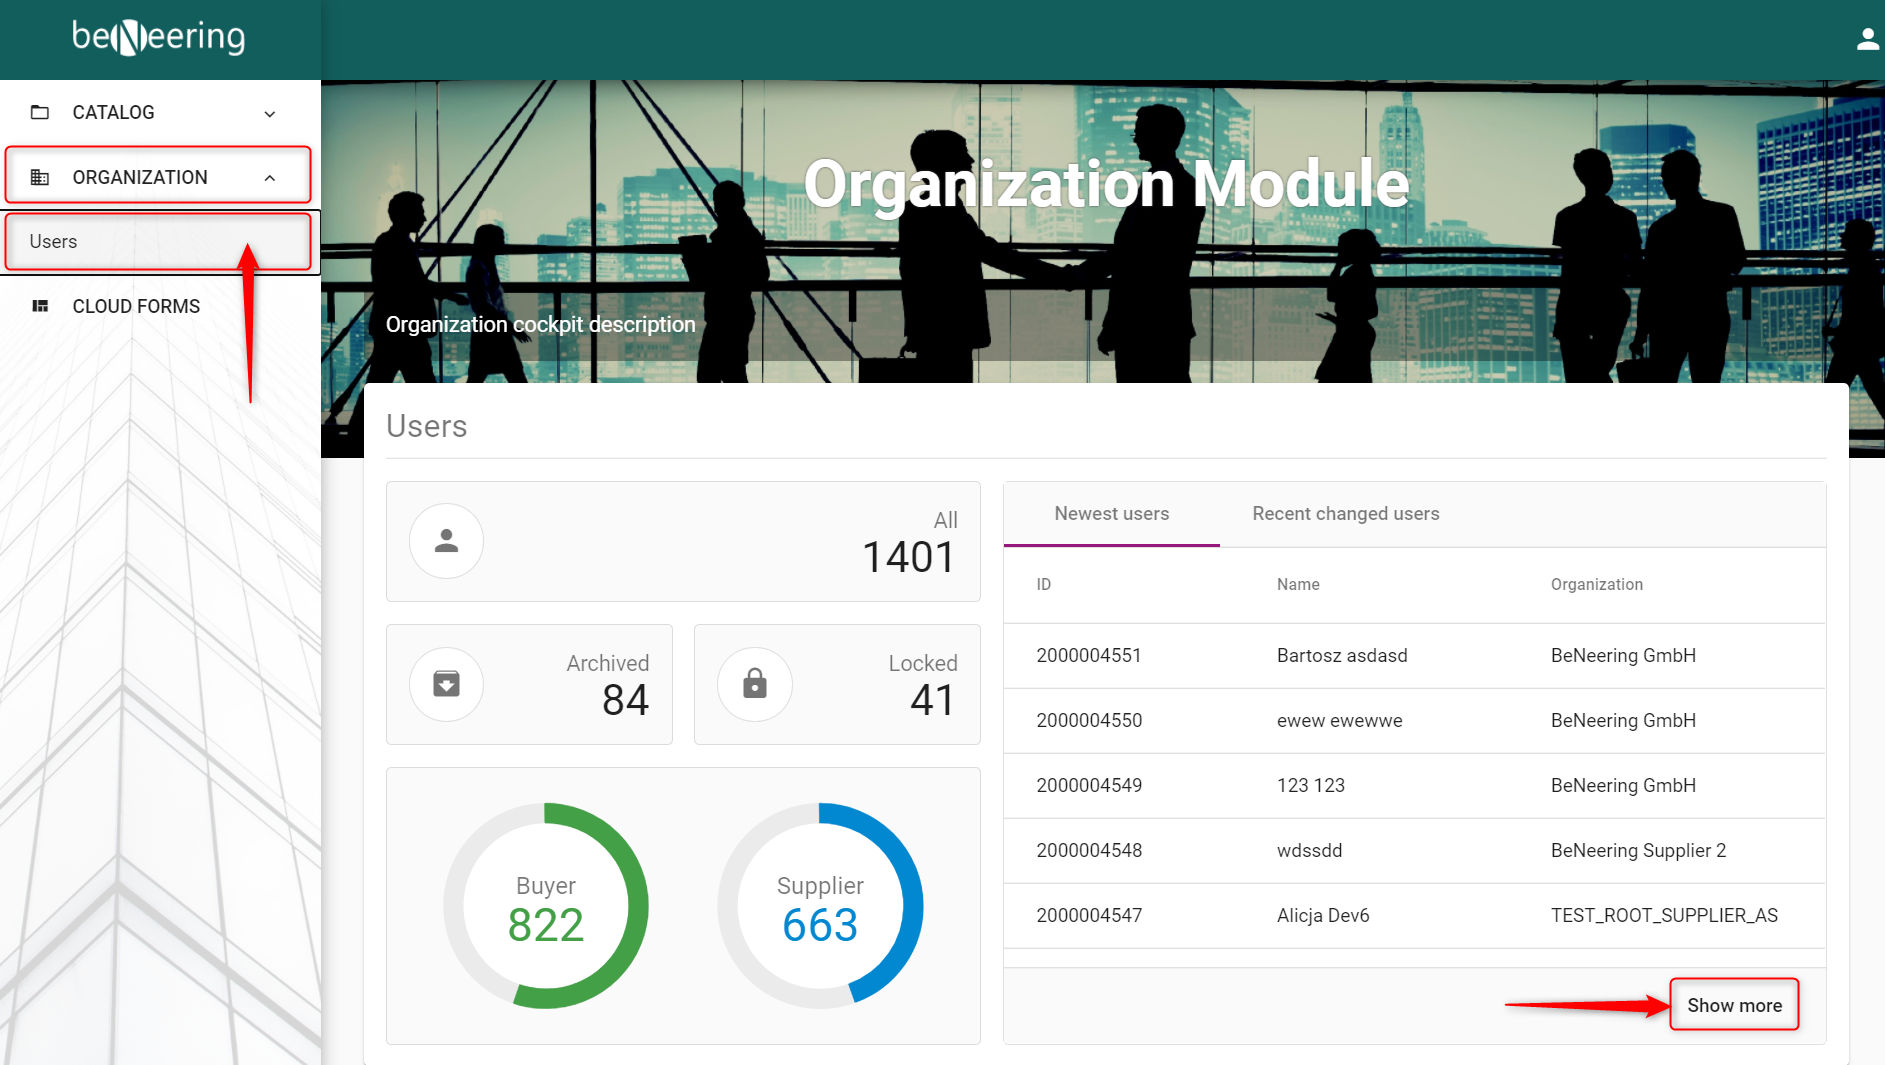Click the Locked padlock icon
Screen dimensions: 1885x1065
[x=754, y=684]
